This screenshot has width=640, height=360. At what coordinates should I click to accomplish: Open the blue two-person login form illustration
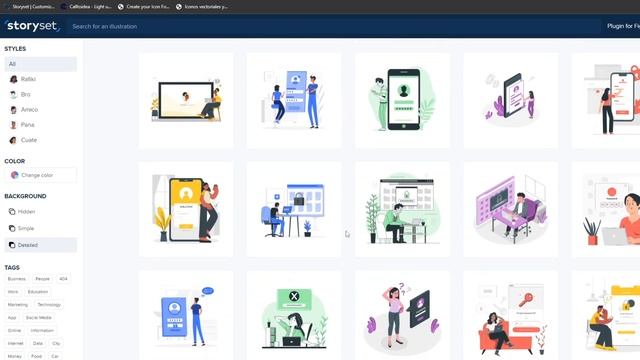[294, 100]
